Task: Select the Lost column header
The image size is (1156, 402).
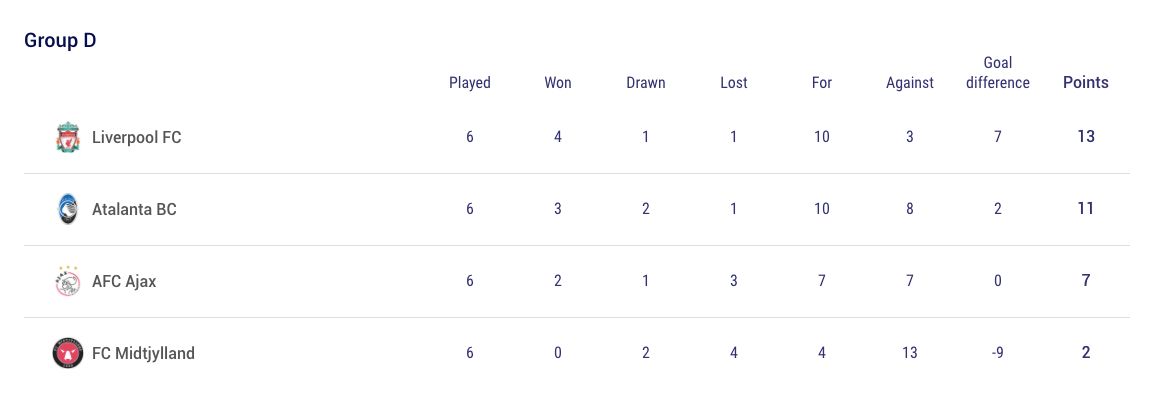Action: (x=734, y=83)
